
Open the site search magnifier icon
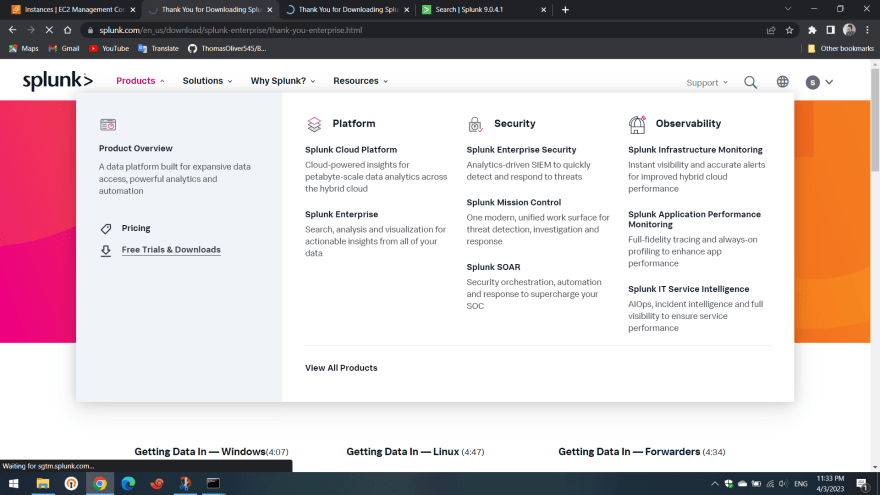coord(750,82)
